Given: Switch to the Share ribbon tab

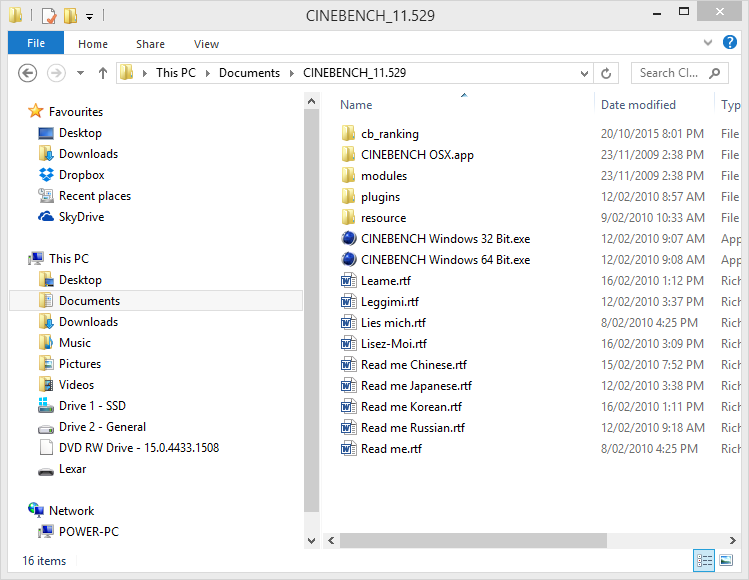Looking at the screenshot, I should (150, 44).
